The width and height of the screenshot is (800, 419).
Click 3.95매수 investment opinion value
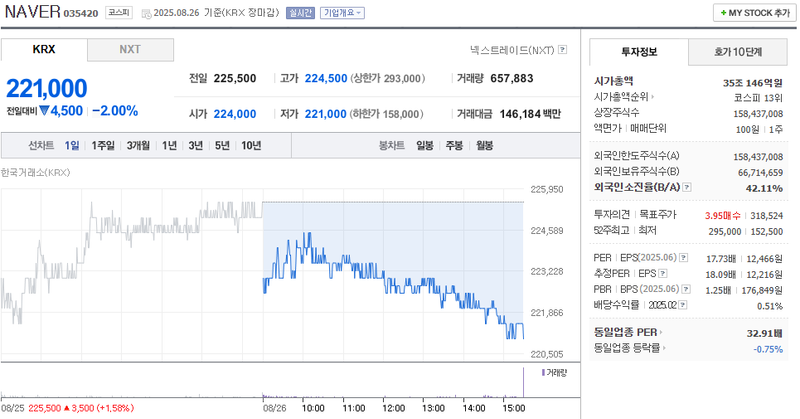click(722, 216)
